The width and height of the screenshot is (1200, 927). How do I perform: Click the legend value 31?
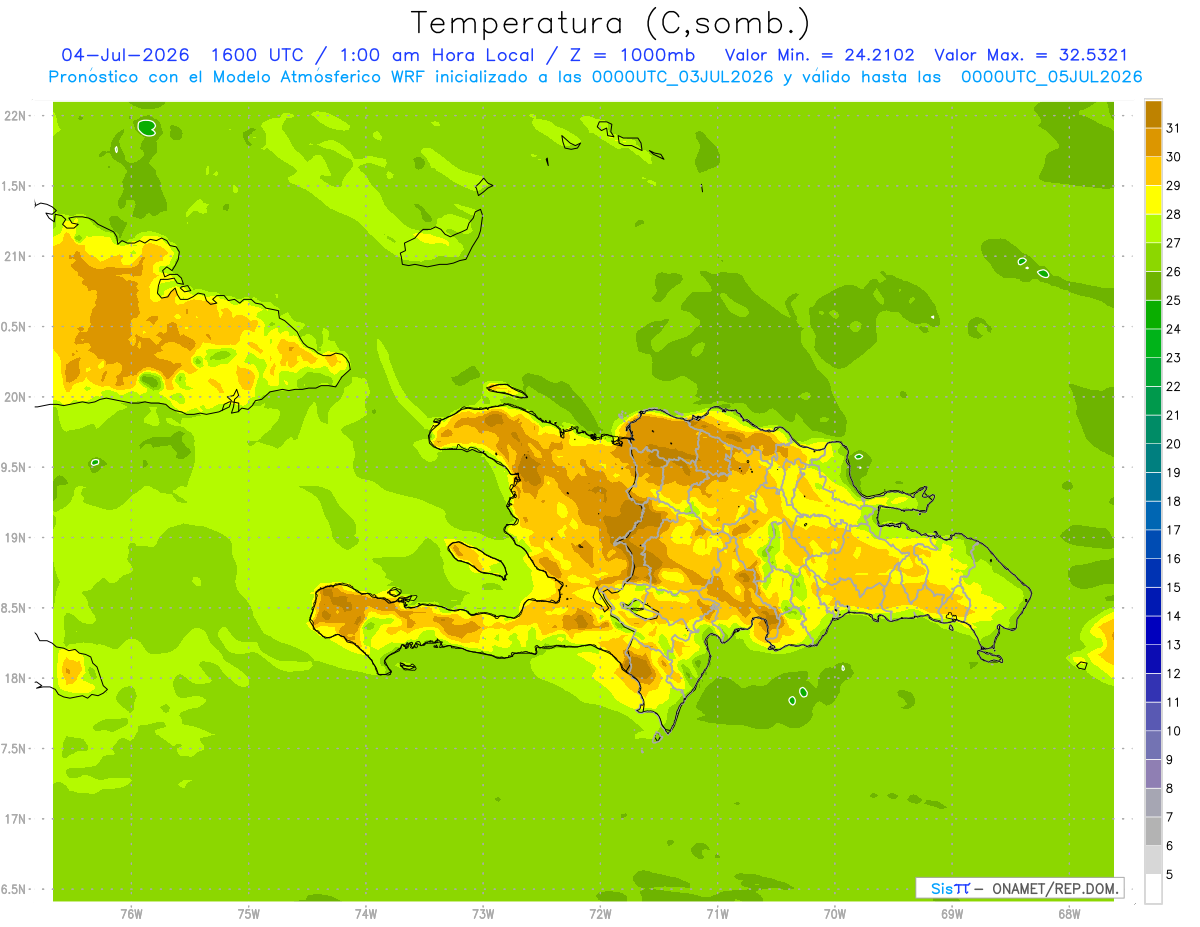coord(1173,127)
